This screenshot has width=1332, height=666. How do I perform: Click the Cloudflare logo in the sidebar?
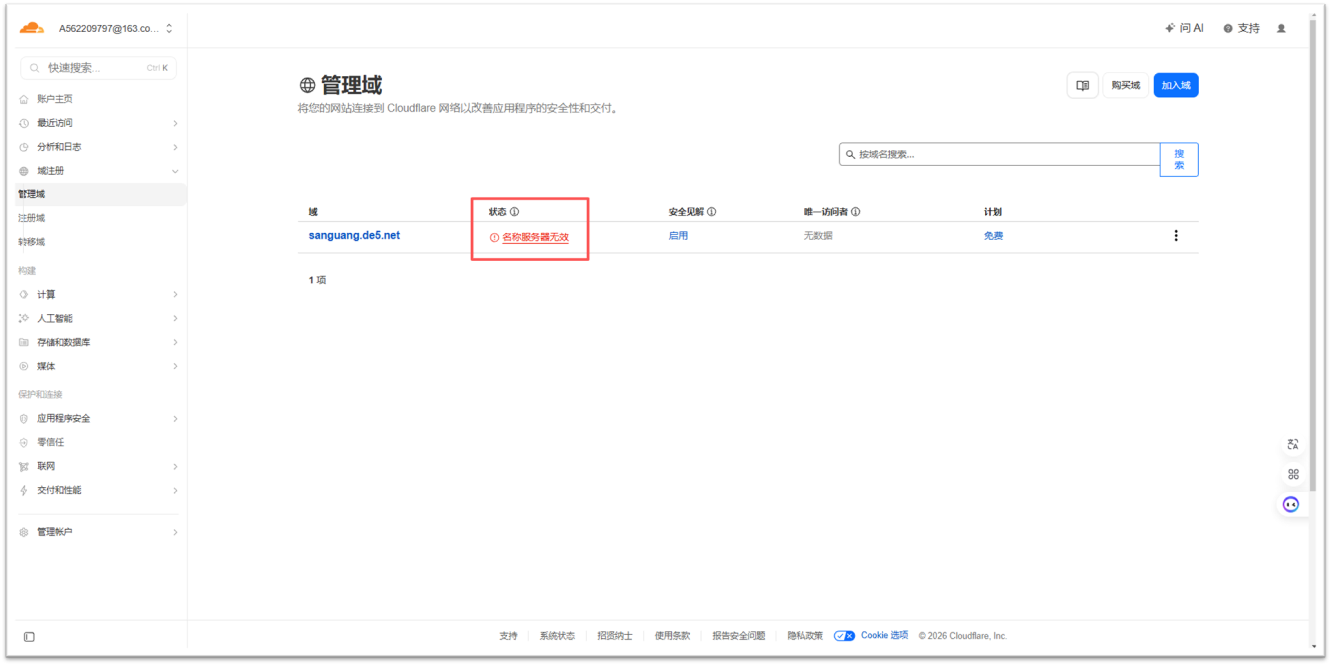tap(32, 28)
